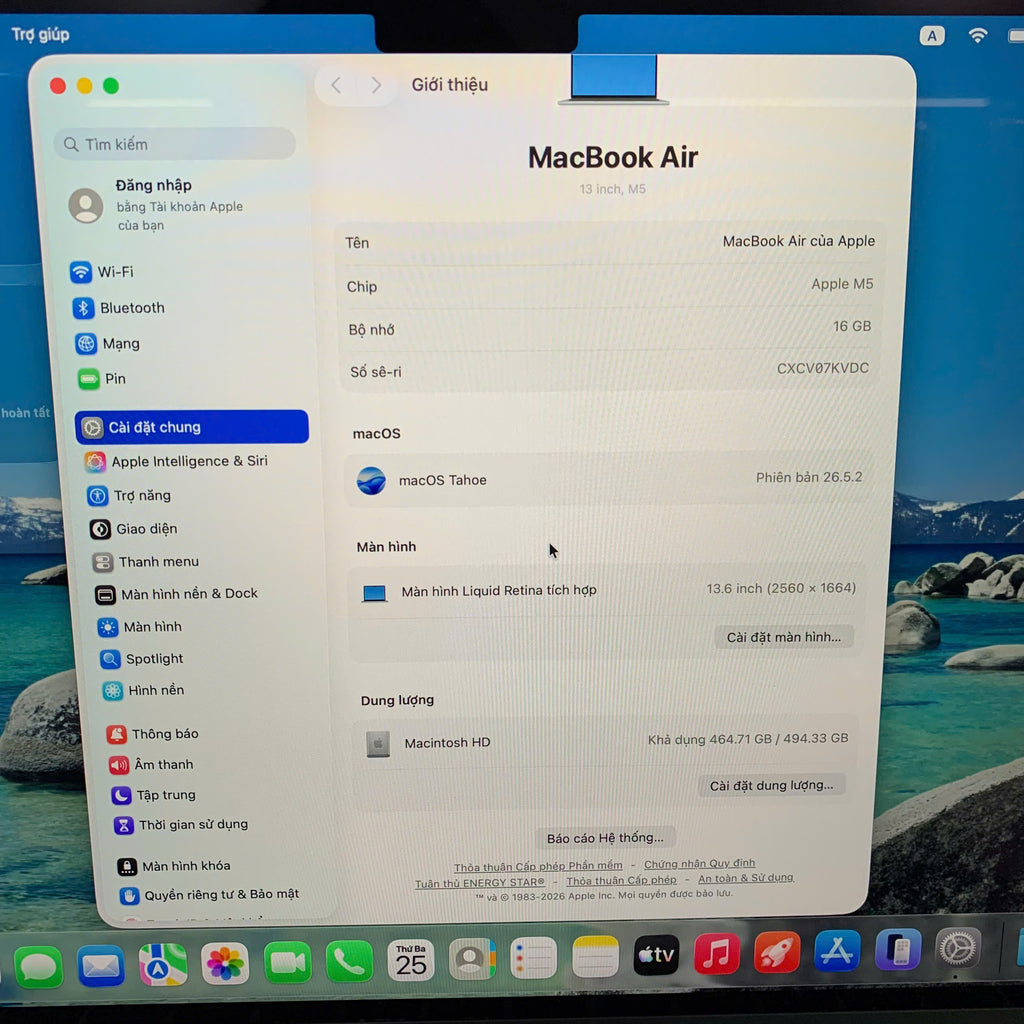Open Âm thanh sound settings
The width and height of the screenshot is (1024, 1024).
[151, 765]
